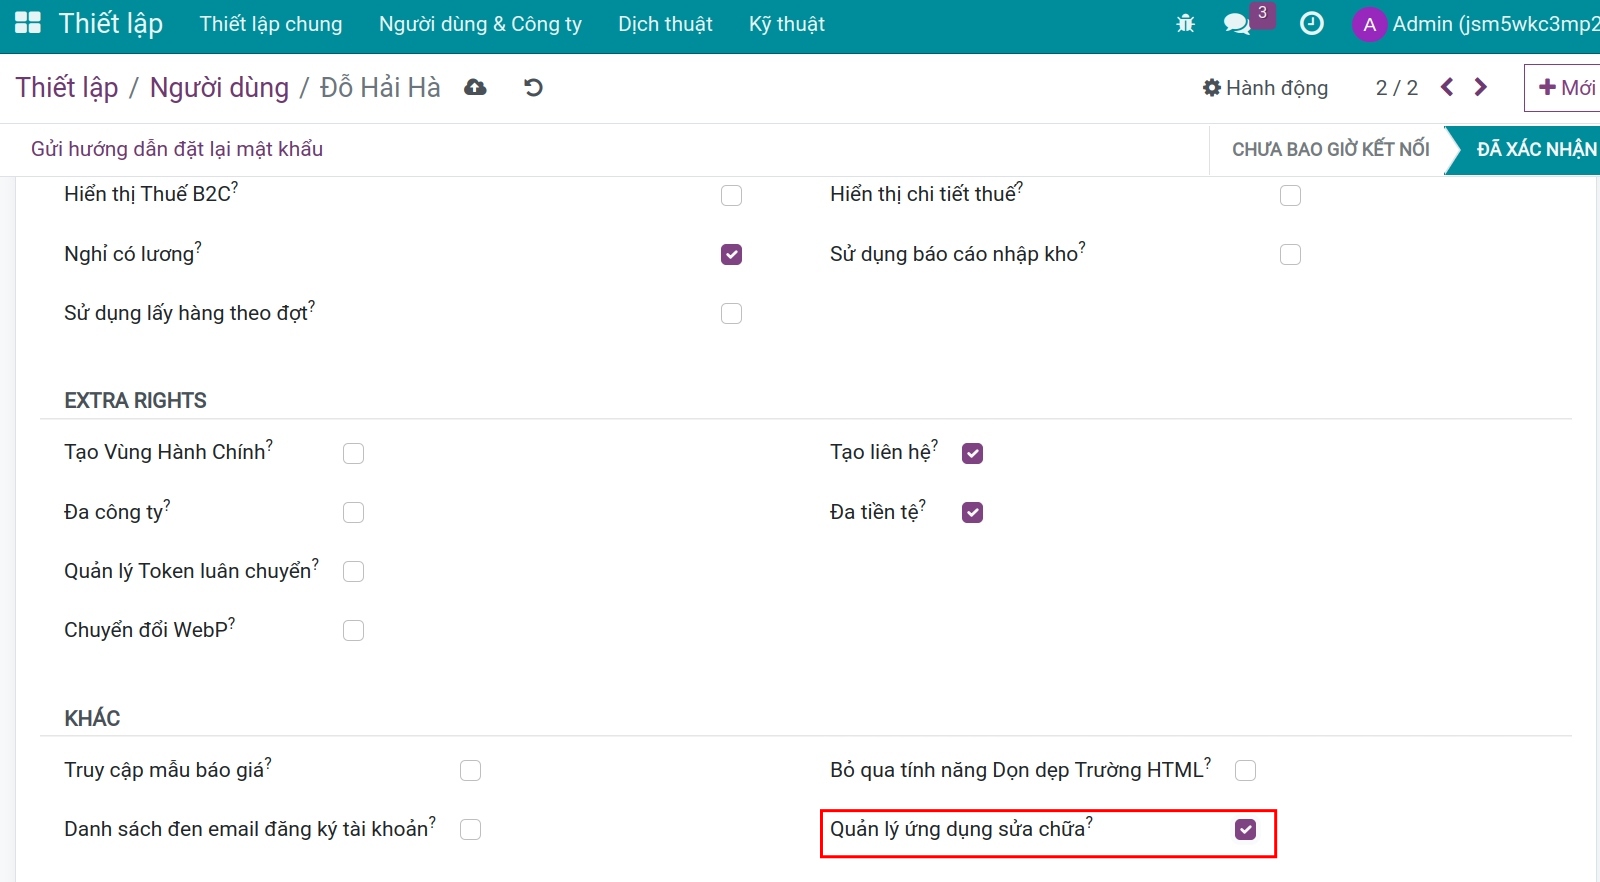
Task: Go to previous record arrow
Action: (1447, 88)
